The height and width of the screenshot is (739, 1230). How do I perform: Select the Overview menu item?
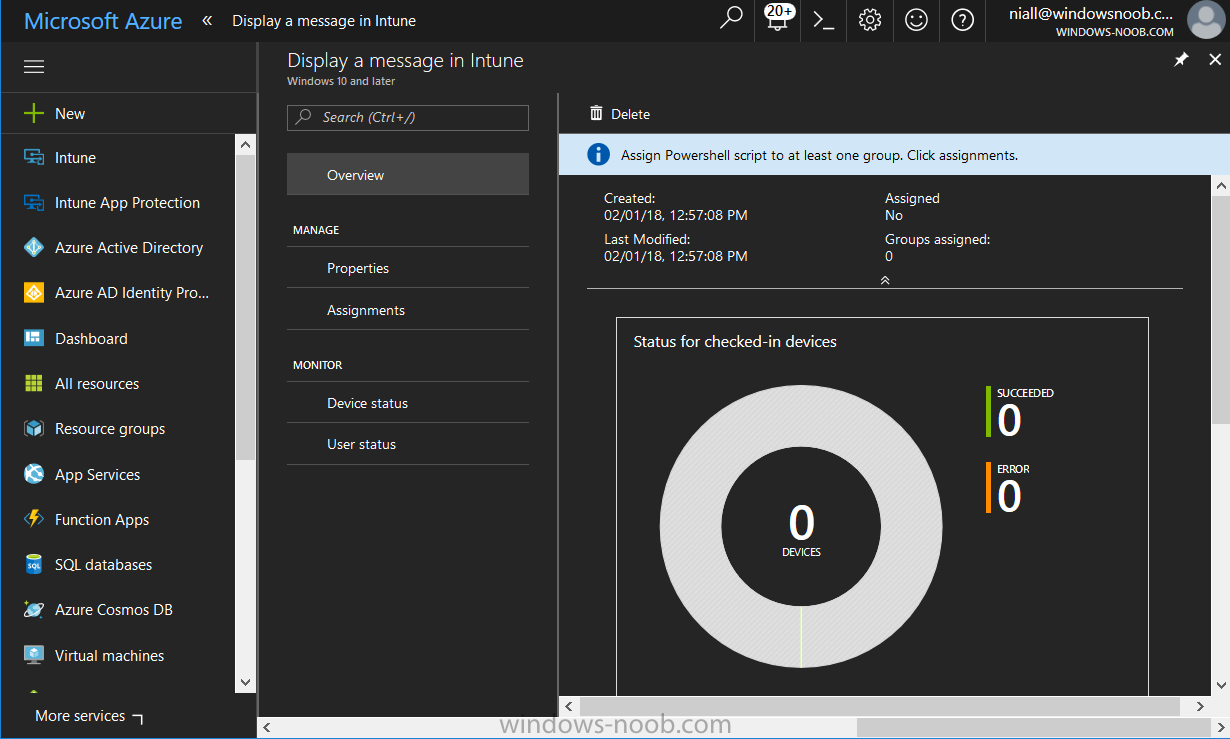(x=408, y=174)
